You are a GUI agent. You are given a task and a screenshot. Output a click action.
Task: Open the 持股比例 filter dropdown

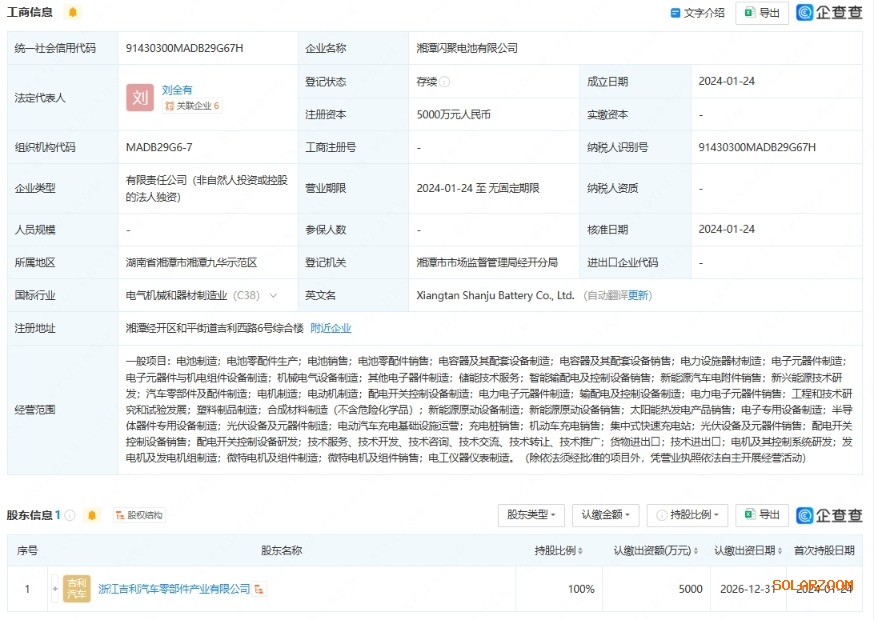click(687, 515)
